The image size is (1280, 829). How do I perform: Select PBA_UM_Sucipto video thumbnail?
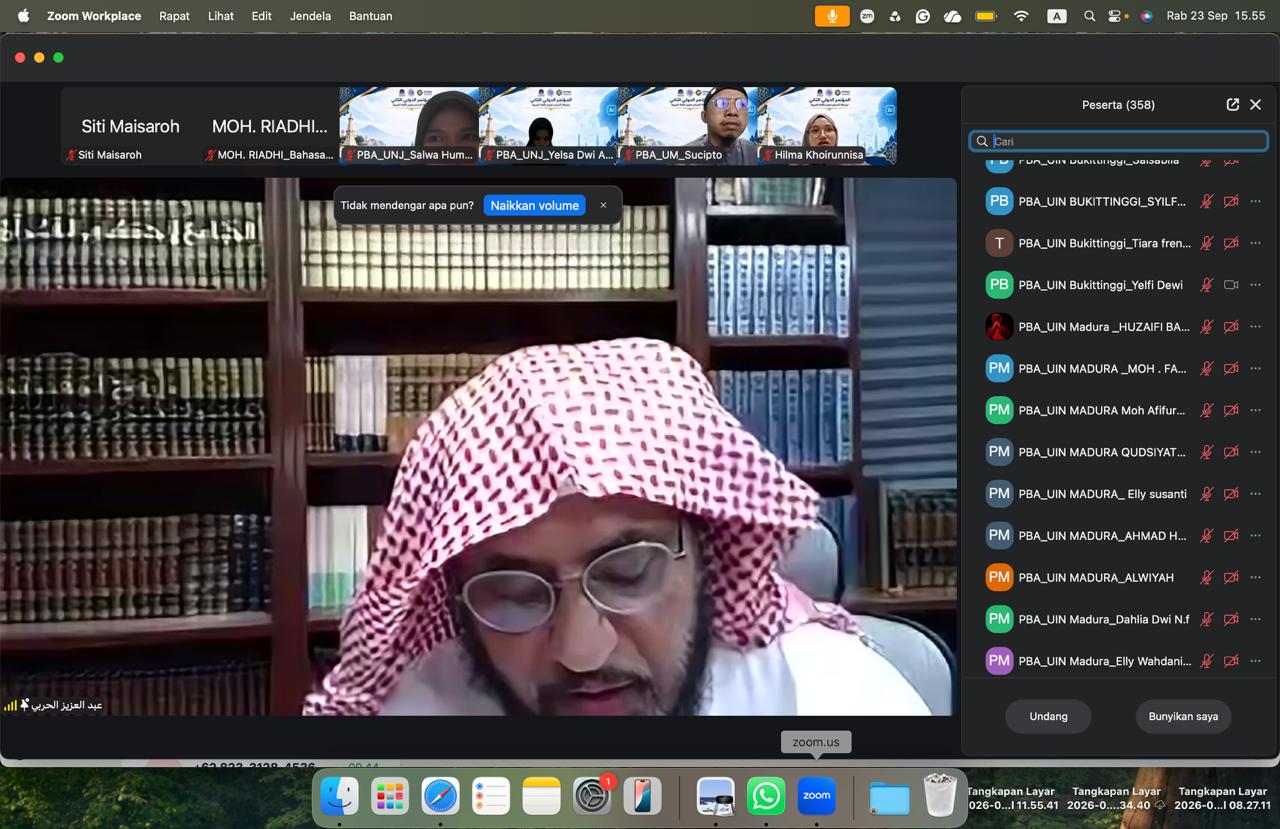click(688, 126)
